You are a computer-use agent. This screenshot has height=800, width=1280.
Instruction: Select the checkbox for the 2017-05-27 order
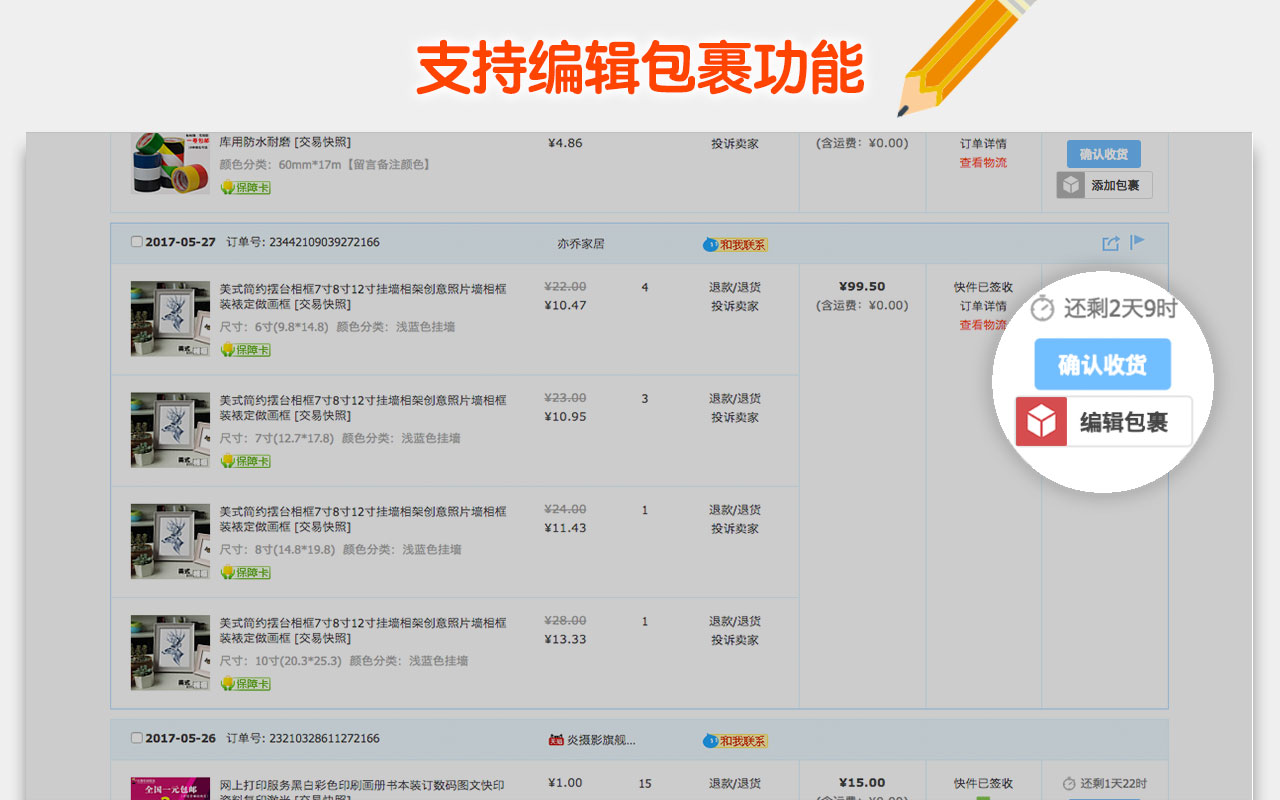click(136, 240)
